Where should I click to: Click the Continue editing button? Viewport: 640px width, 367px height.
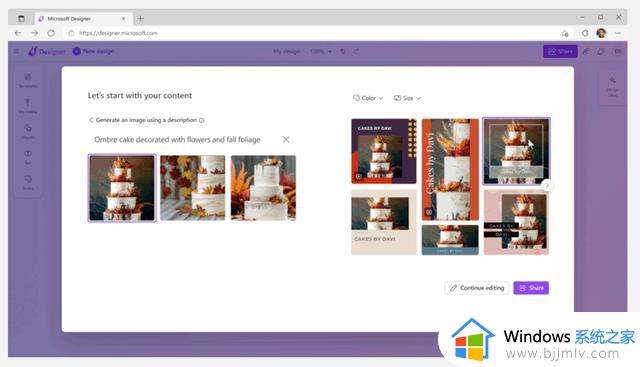click(x=477, y=288)
